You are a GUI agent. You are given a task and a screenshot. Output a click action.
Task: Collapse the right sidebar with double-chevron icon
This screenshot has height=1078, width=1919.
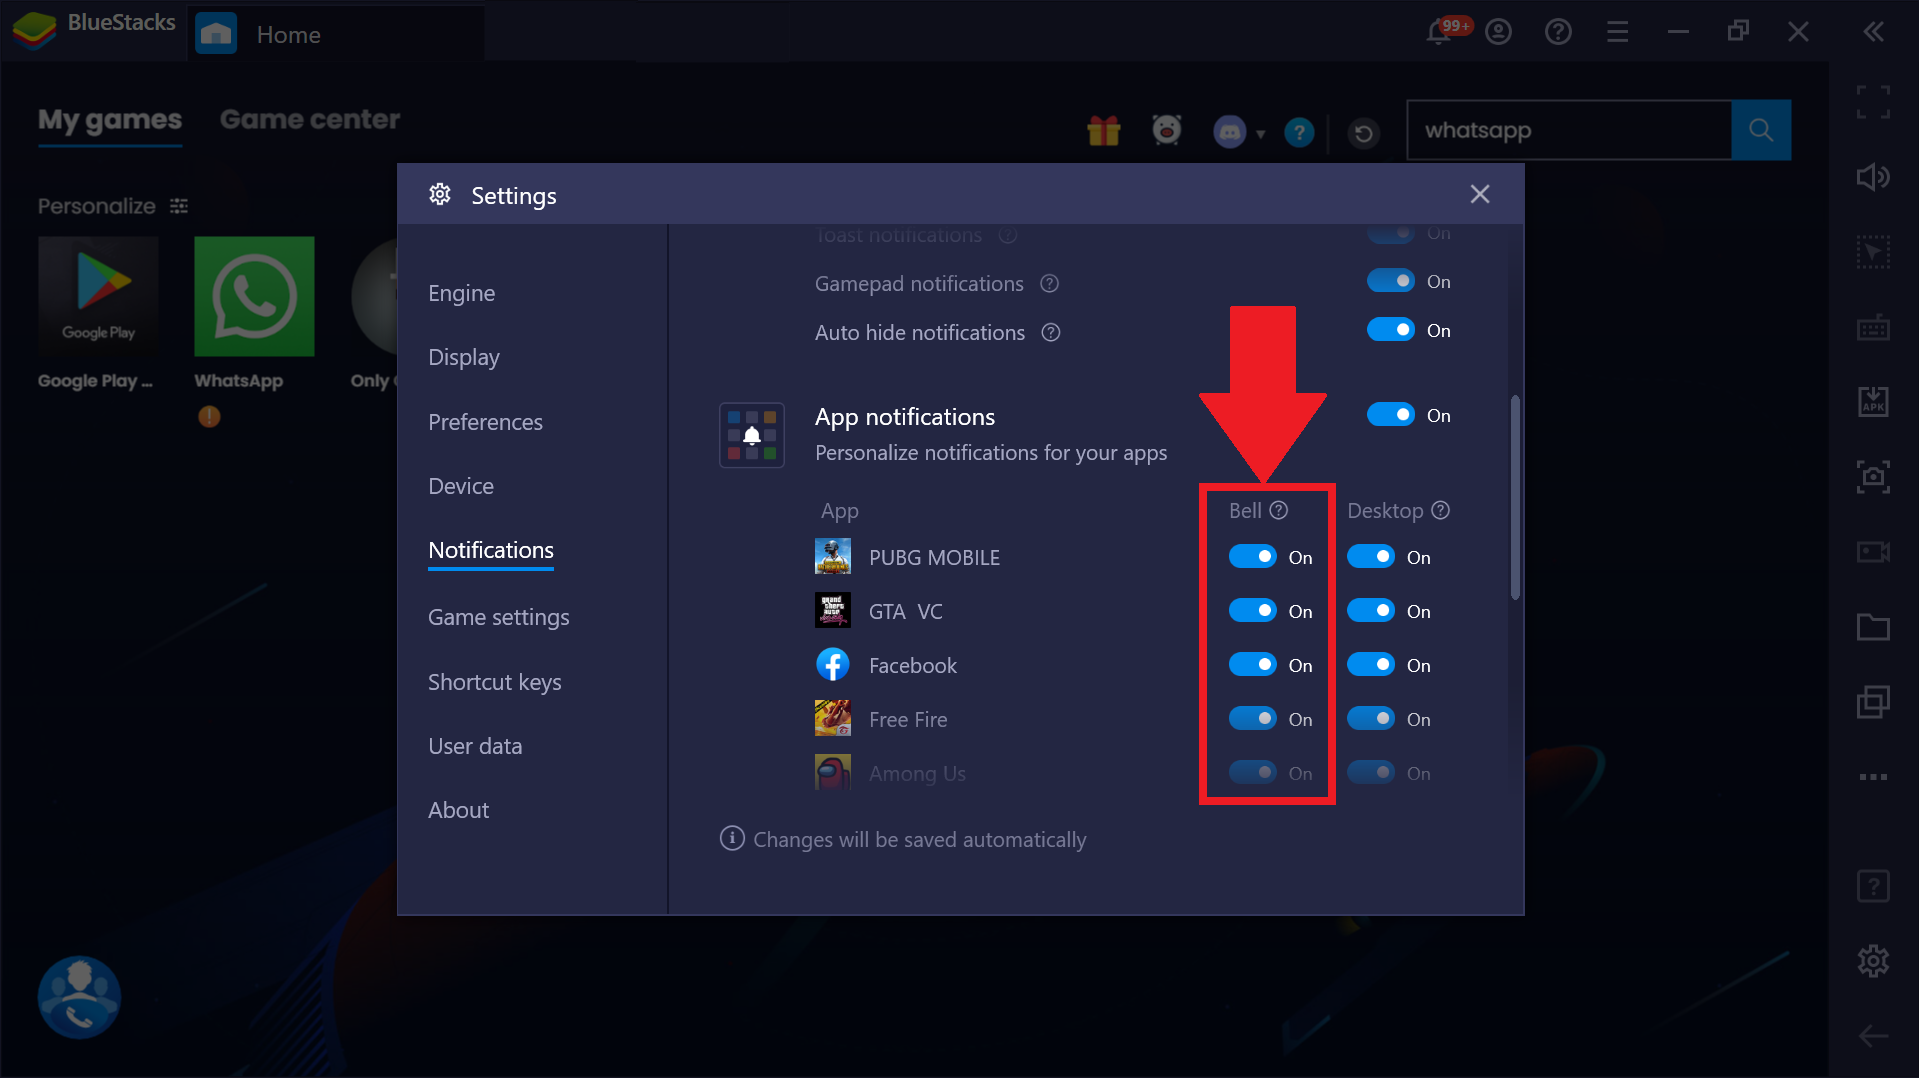pyautogui.click(x=1874, y=32)
